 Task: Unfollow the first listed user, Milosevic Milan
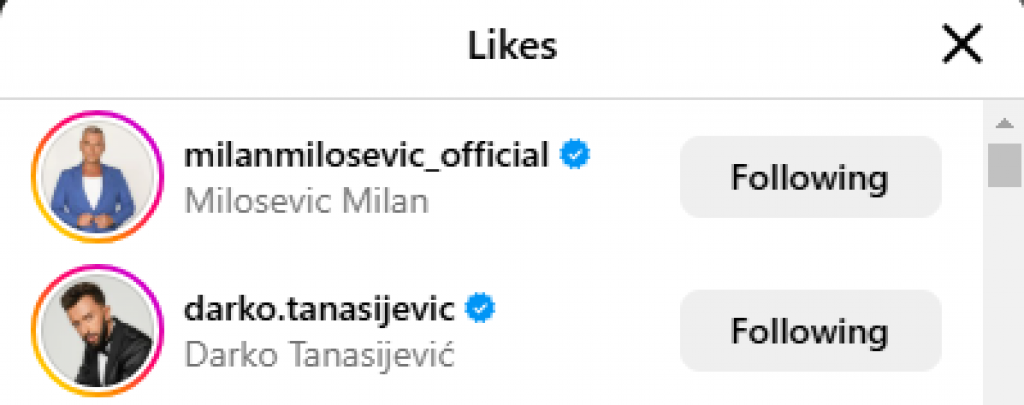[x=810, y=178]
